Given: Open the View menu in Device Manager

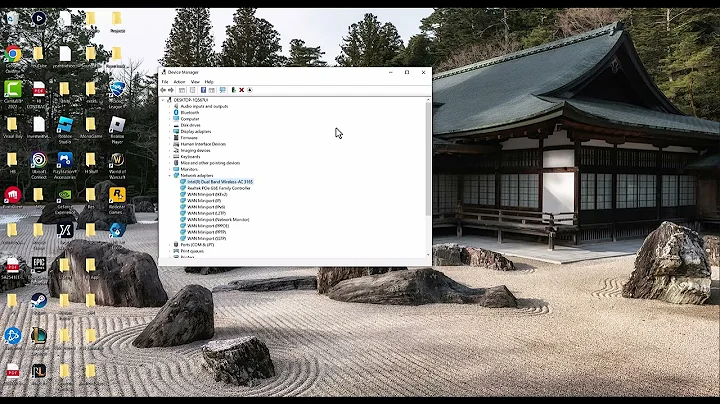Looking at the screenshot, I should tap(195, 82).
